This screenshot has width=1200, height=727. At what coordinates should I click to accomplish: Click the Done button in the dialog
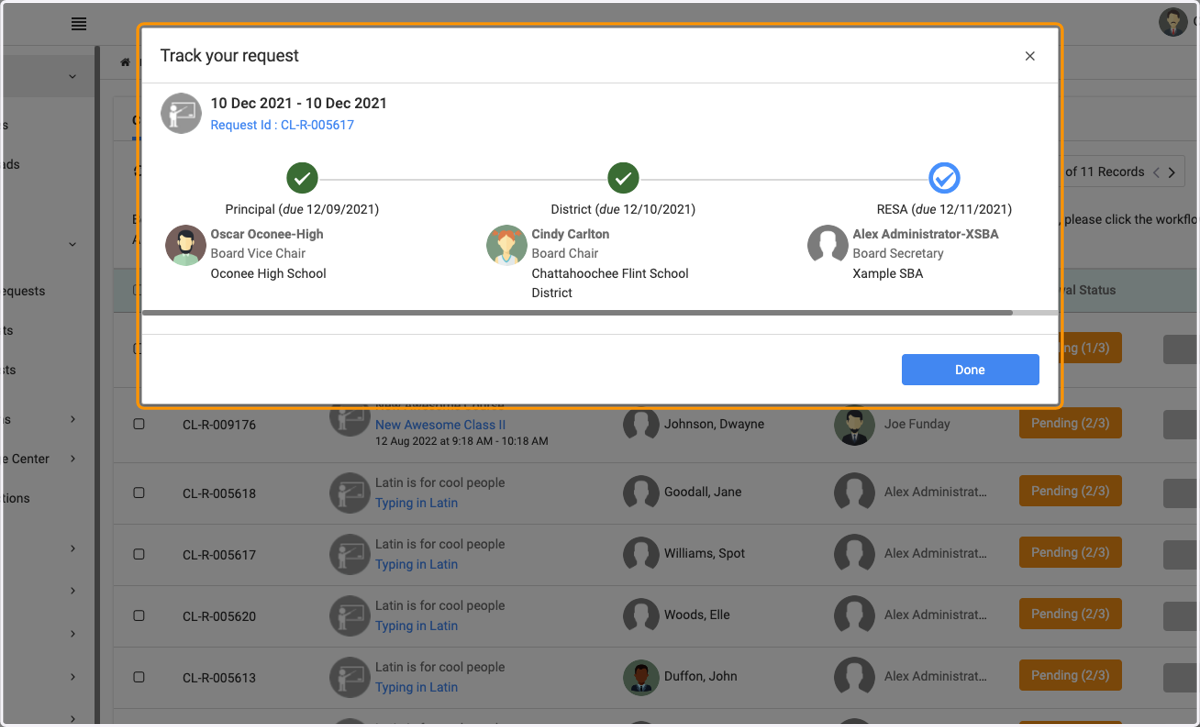point(970,369)
